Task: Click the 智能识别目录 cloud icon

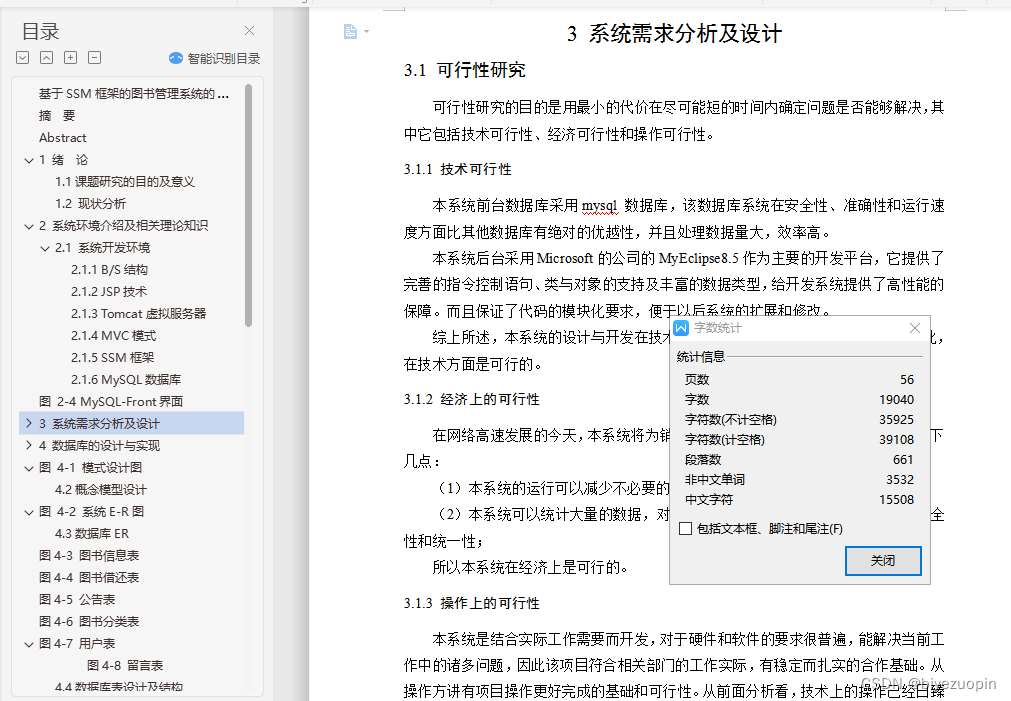Action: (x=176, y=58)
